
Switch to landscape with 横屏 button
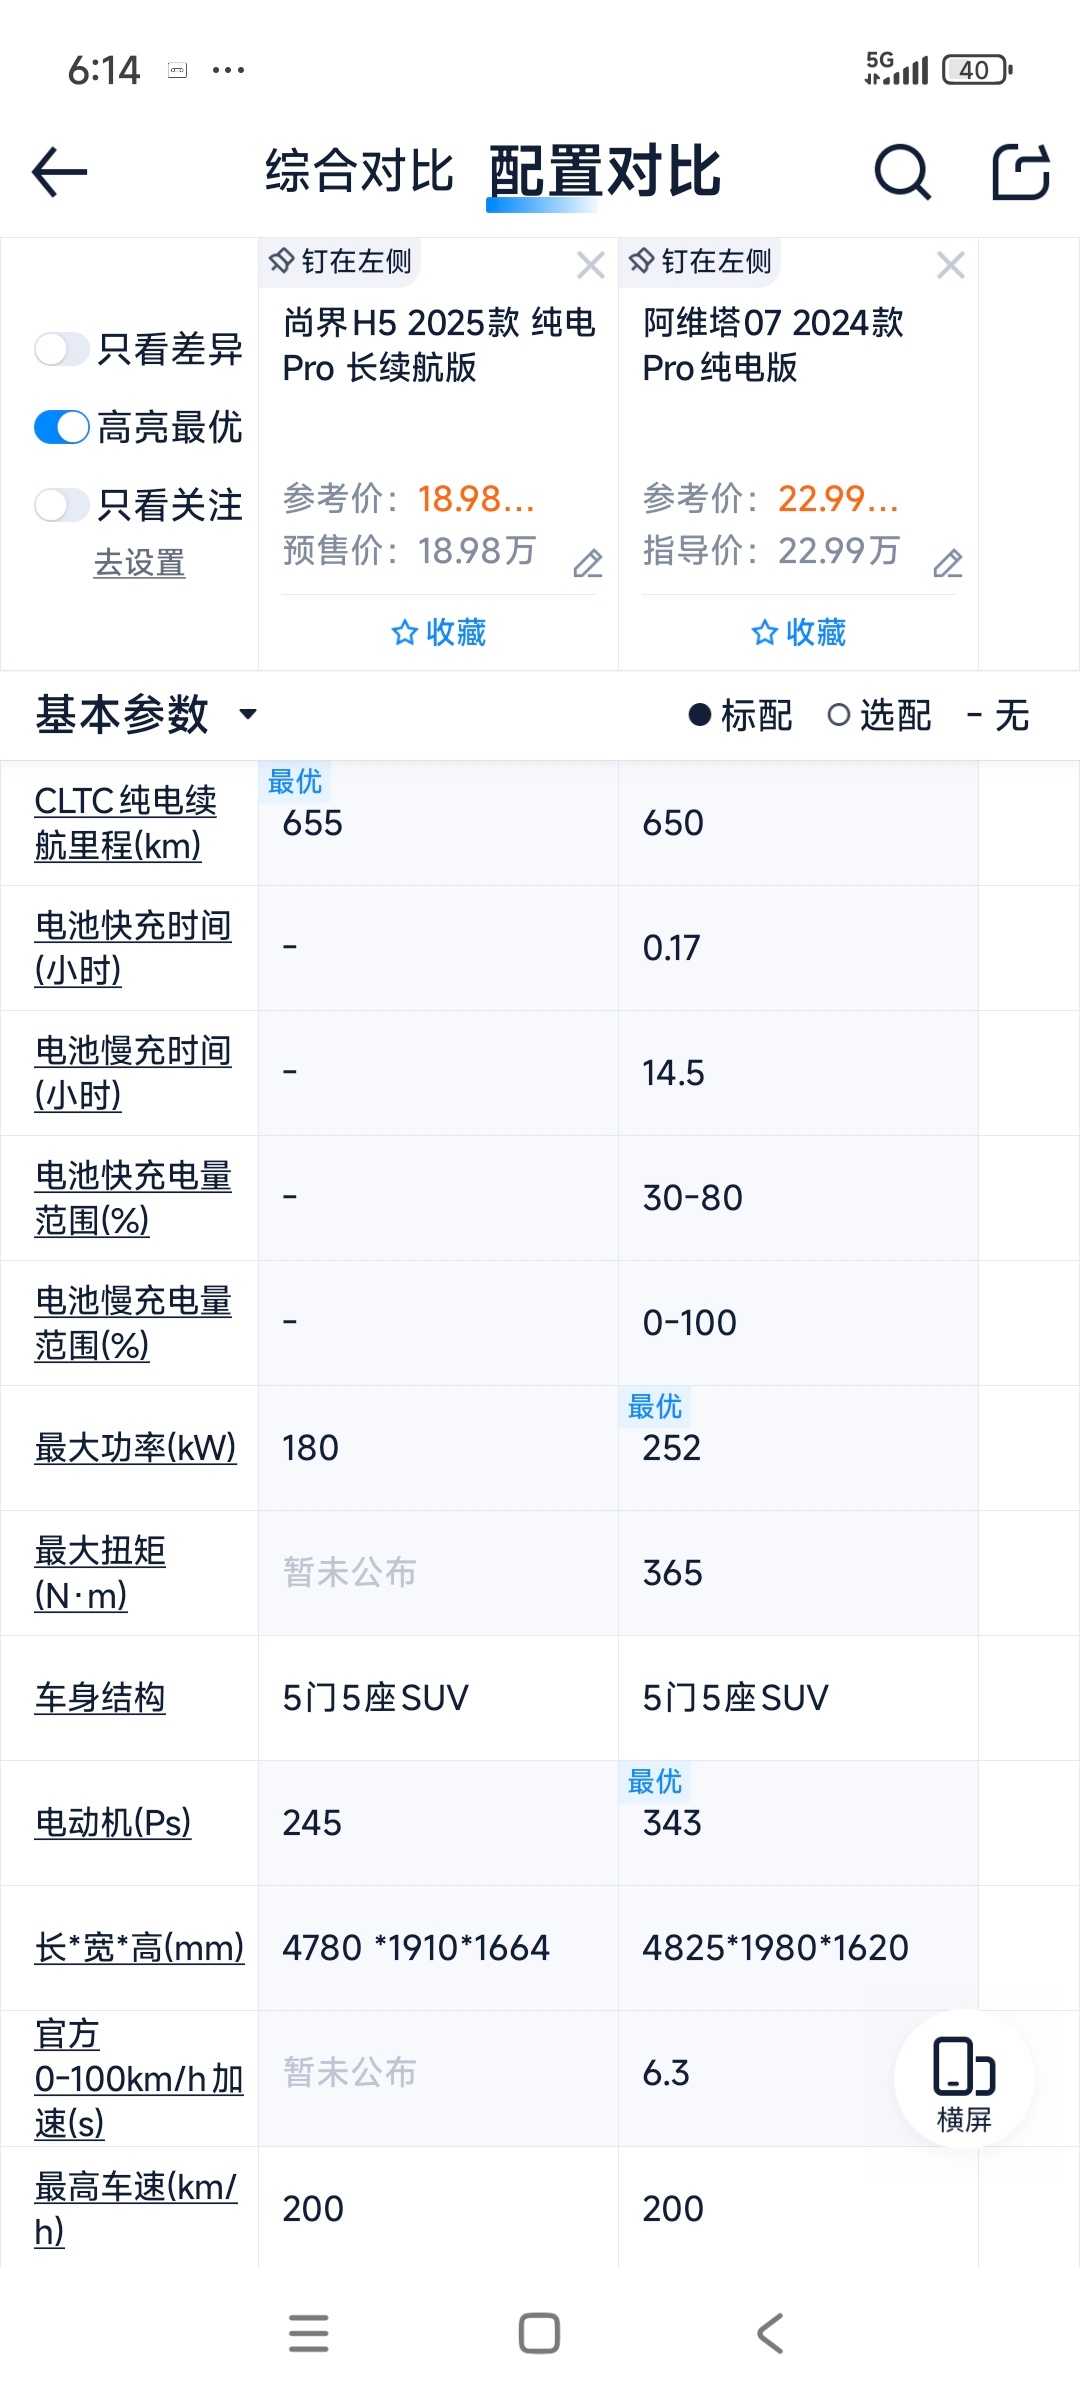click(x=964, y=2080)
